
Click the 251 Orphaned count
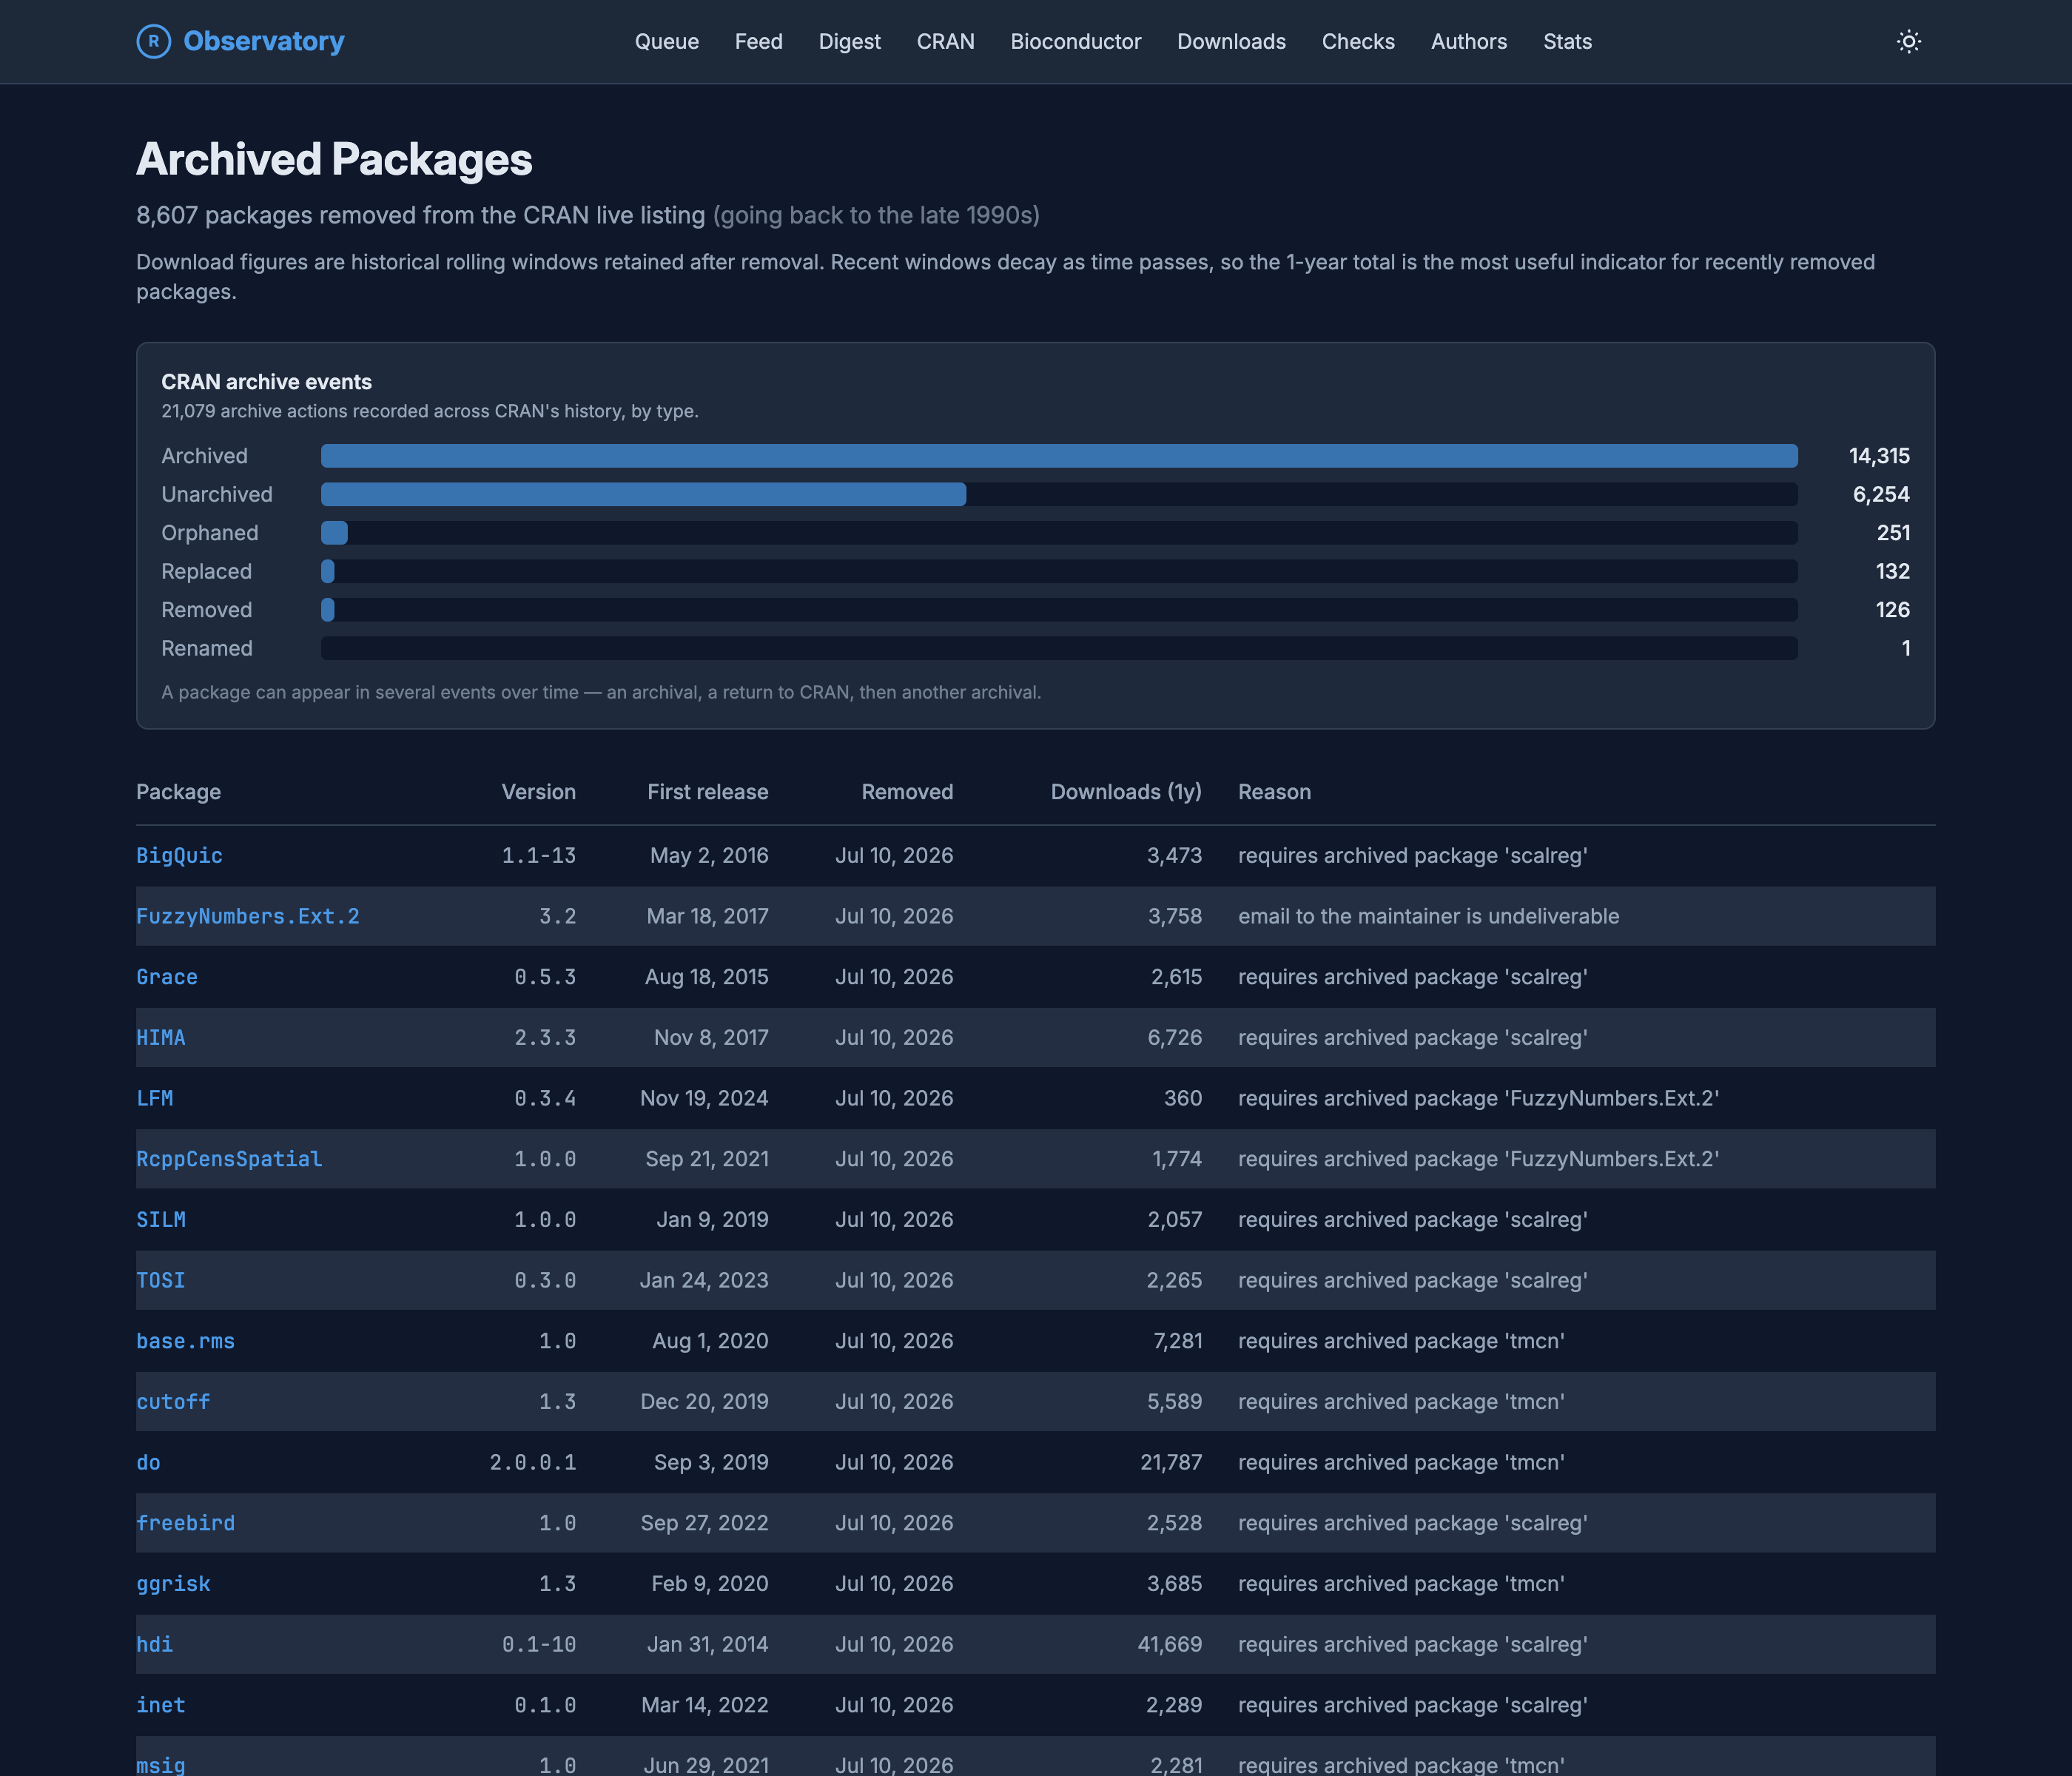tap(1893, 533)
